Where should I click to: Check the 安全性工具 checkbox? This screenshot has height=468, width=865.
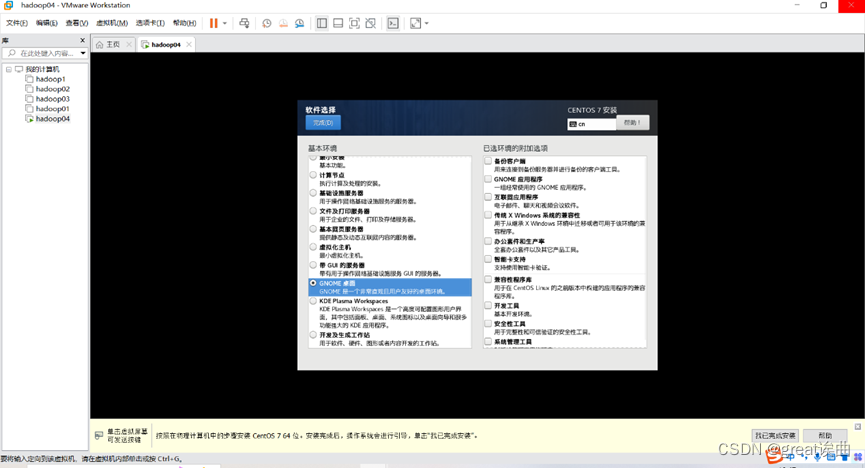[x=488, y=323]
